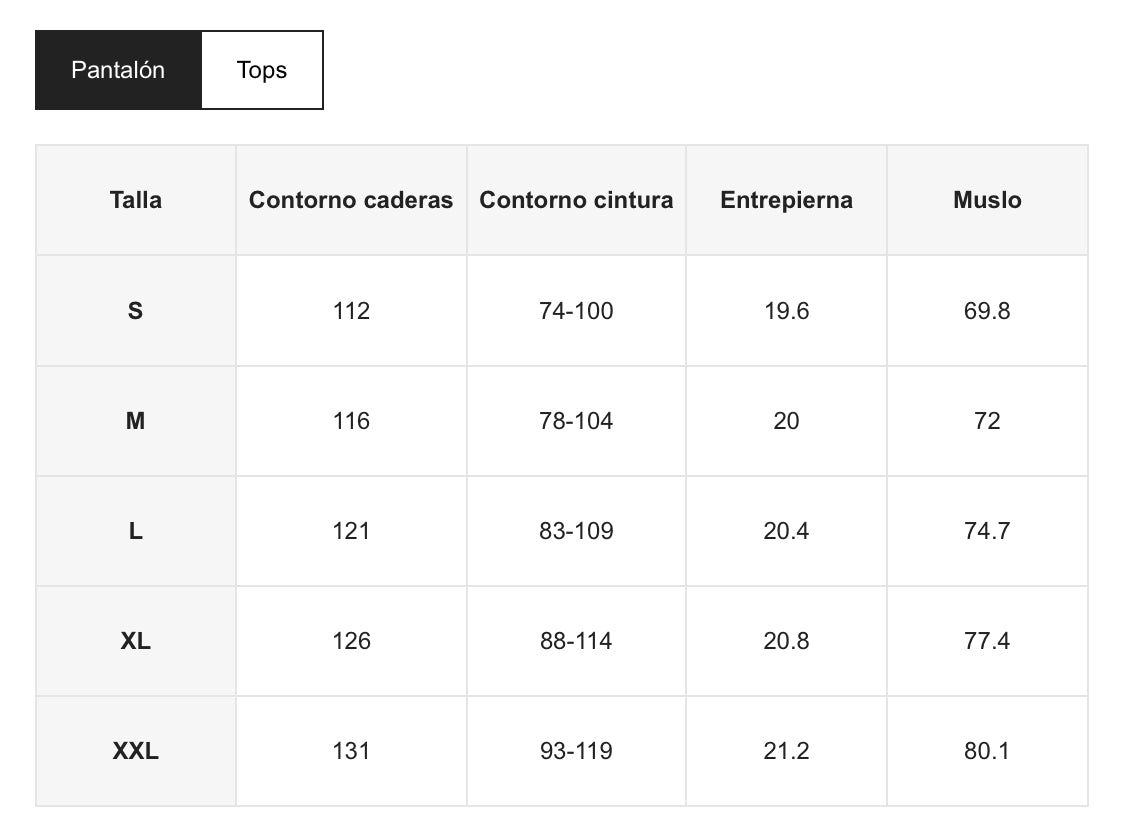
Task: Click the inseam value 20.4
Action: (786, 531)
